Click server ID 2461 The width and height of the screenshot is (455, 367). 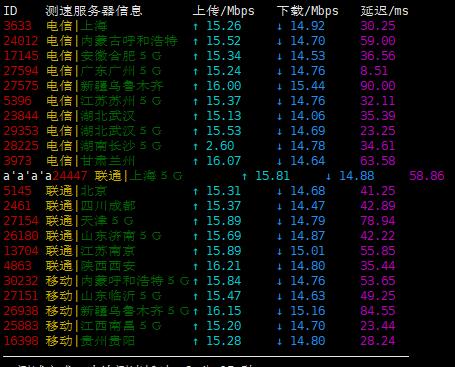coord(17,206)
